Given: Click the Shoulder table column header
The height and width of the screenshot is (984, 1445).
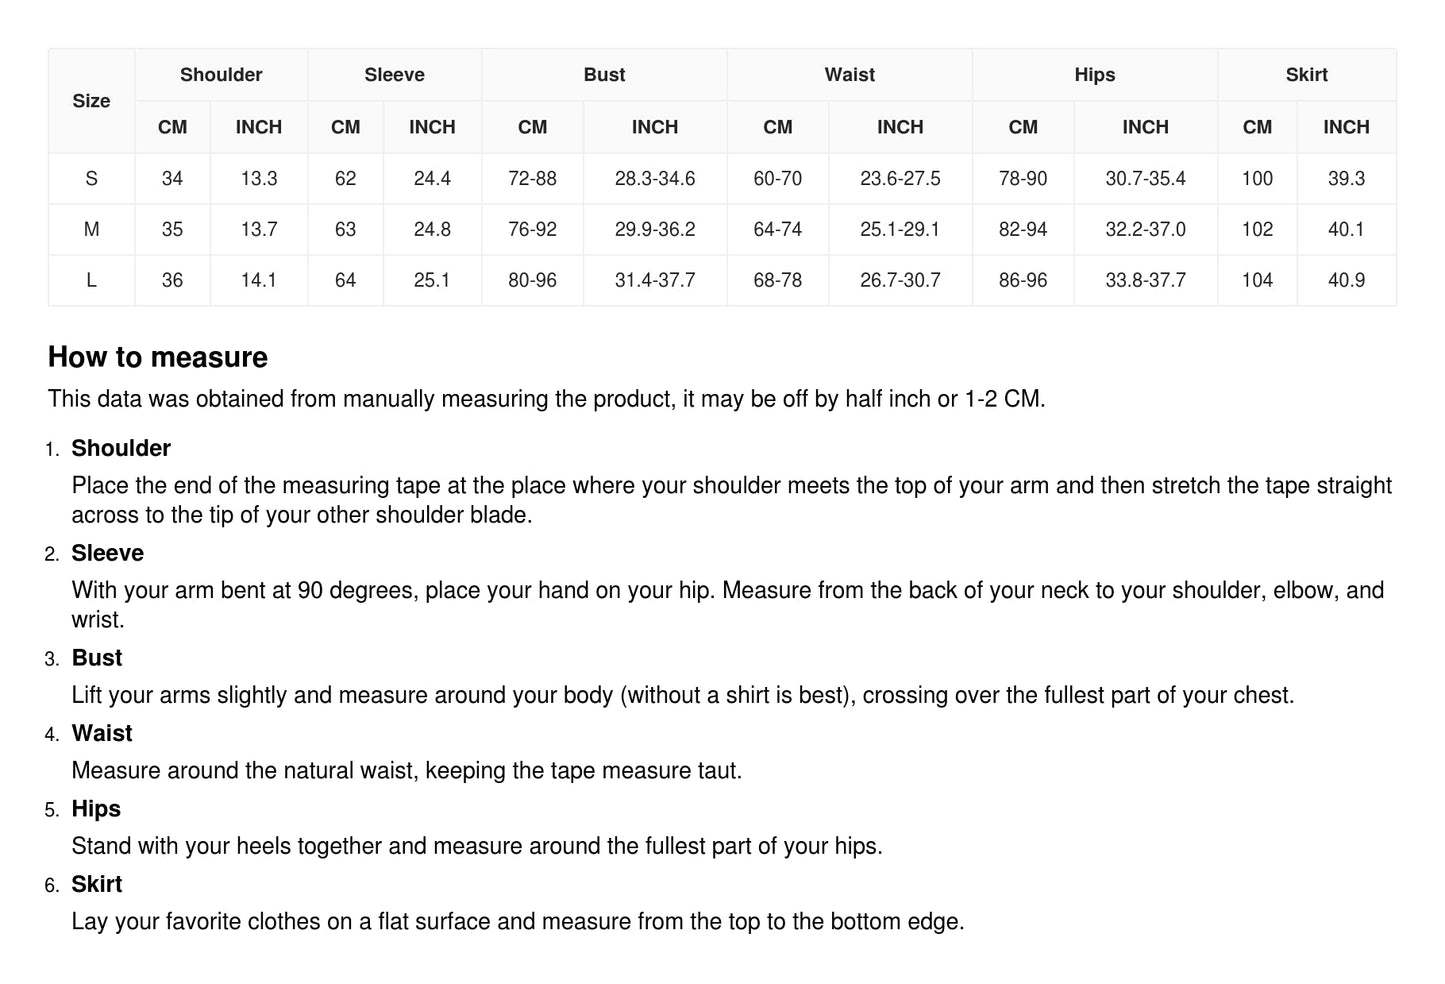Looking at the screenshot, I should pos(221,75).
